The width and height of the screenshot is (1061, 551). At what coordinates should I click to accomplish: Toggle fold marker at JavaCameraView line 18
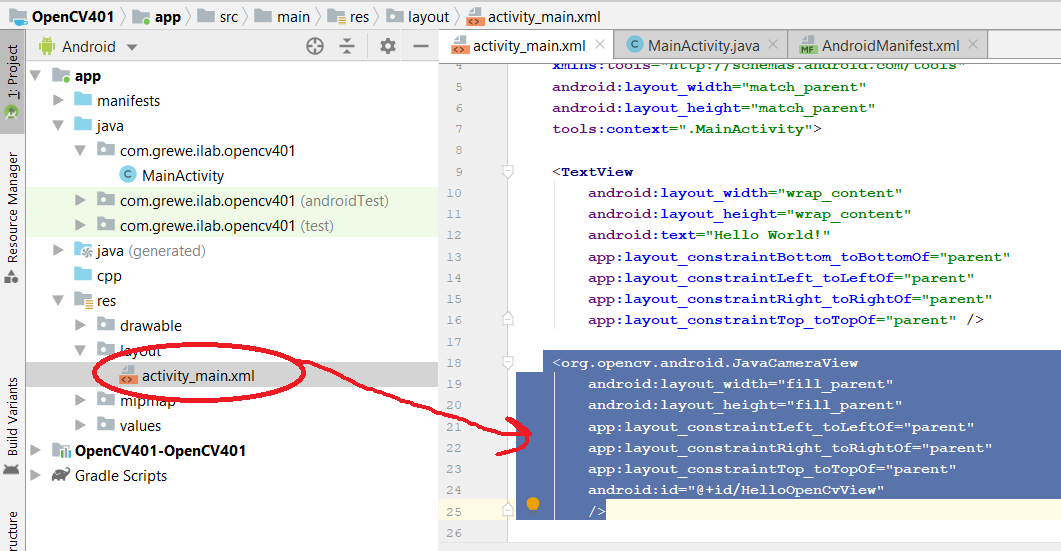[508, 363]
